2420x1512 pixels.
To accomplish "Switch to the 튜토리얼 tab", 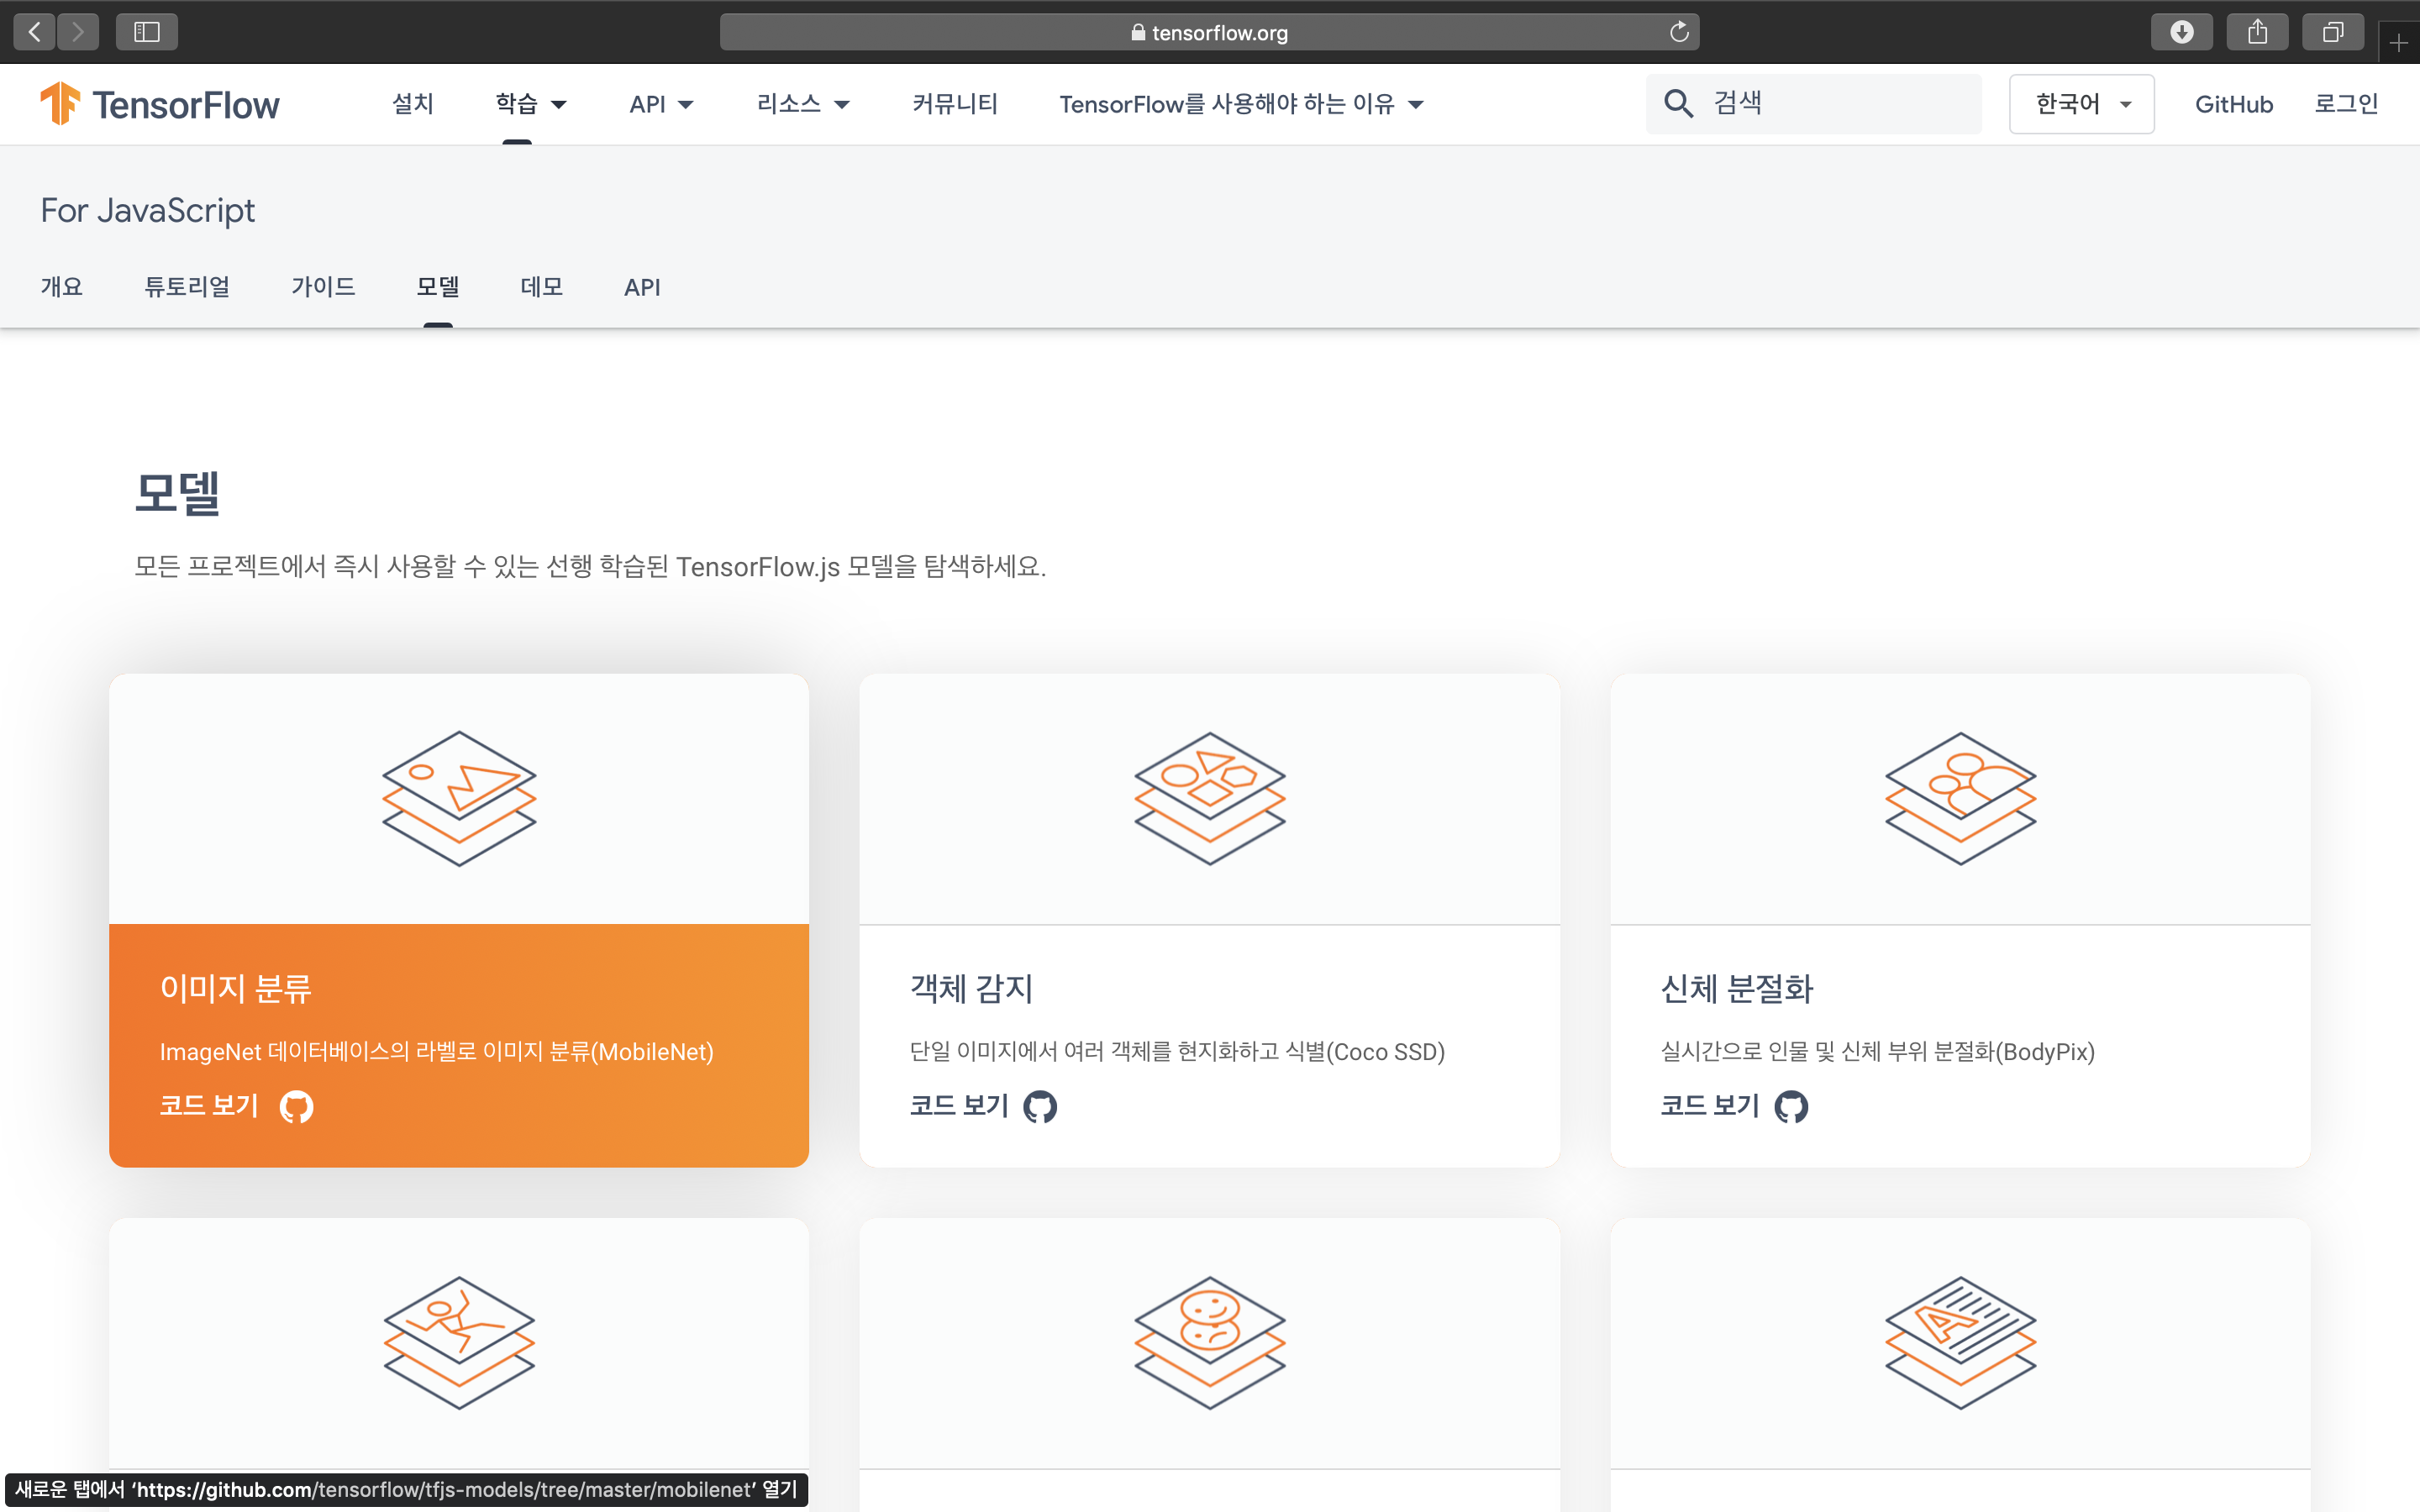I will (187, 287).
